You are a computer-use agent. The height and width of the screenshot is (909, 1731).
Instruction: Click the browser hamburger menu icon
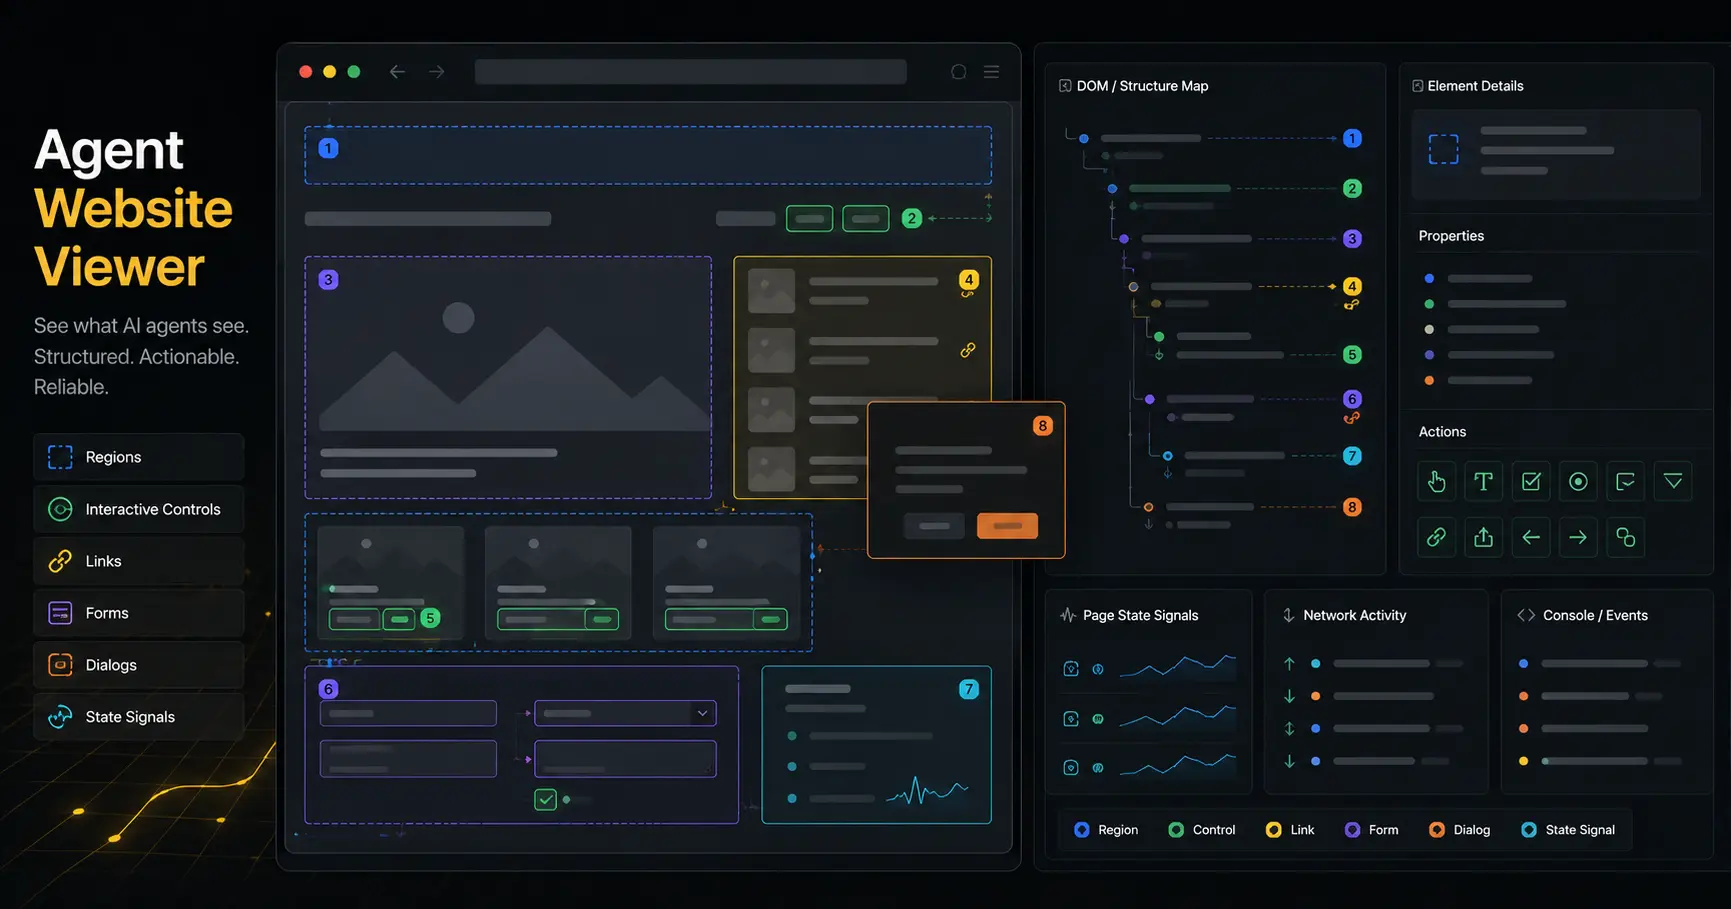[991, 72]
